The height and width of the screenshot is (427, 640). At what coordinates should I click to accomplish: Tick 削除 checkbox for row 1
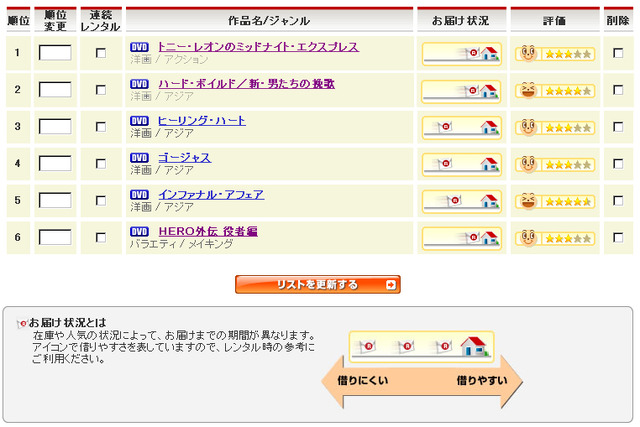pos(618,53)
